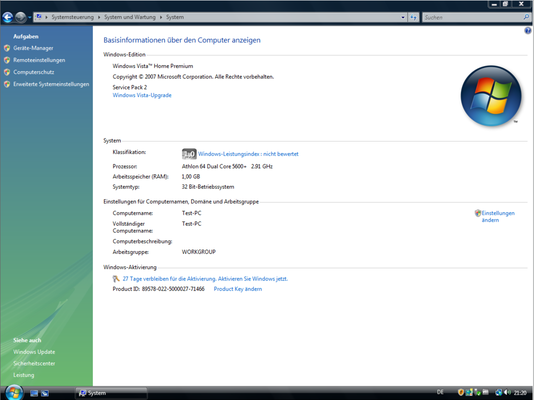Click the network globe tray icon
The height and width of the screenshot is (400, 534).
pos(499,393)
